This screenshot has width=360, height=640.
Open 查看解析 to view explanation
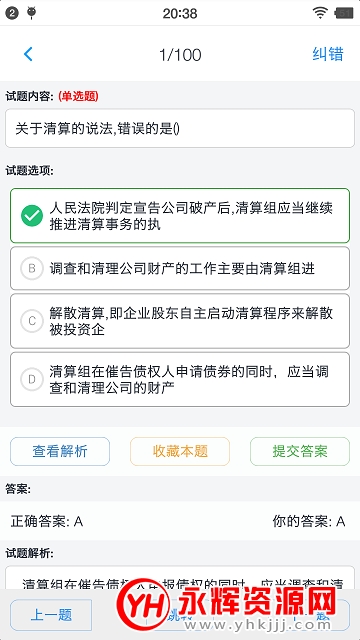(60, 451)
